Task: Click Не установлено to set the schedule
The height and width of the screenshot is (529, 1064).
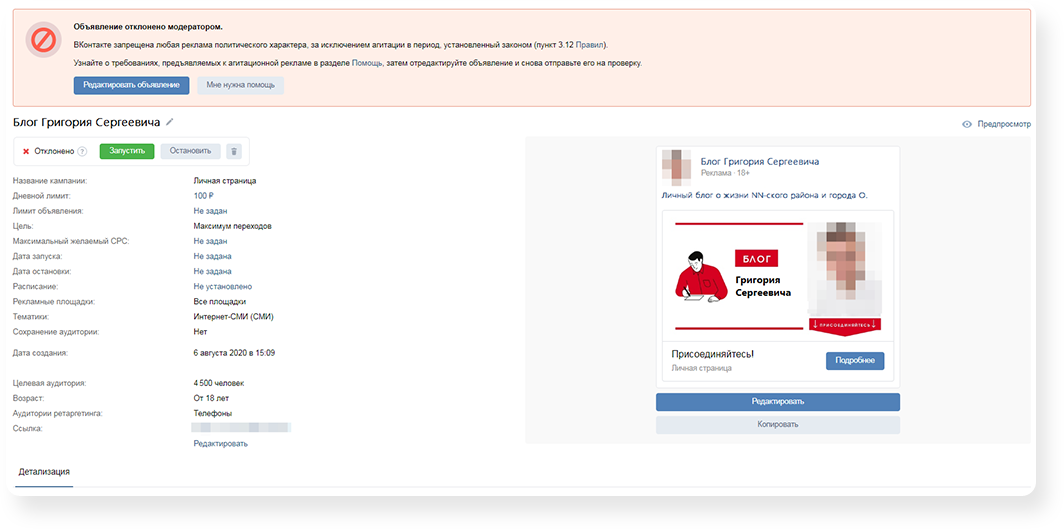Action: coord(222,286)
